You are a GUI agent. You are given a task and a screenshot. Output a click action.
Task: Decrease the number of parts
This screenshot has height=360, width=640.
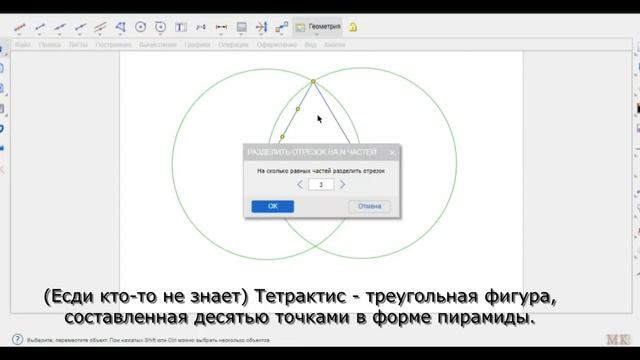[300, 184]
